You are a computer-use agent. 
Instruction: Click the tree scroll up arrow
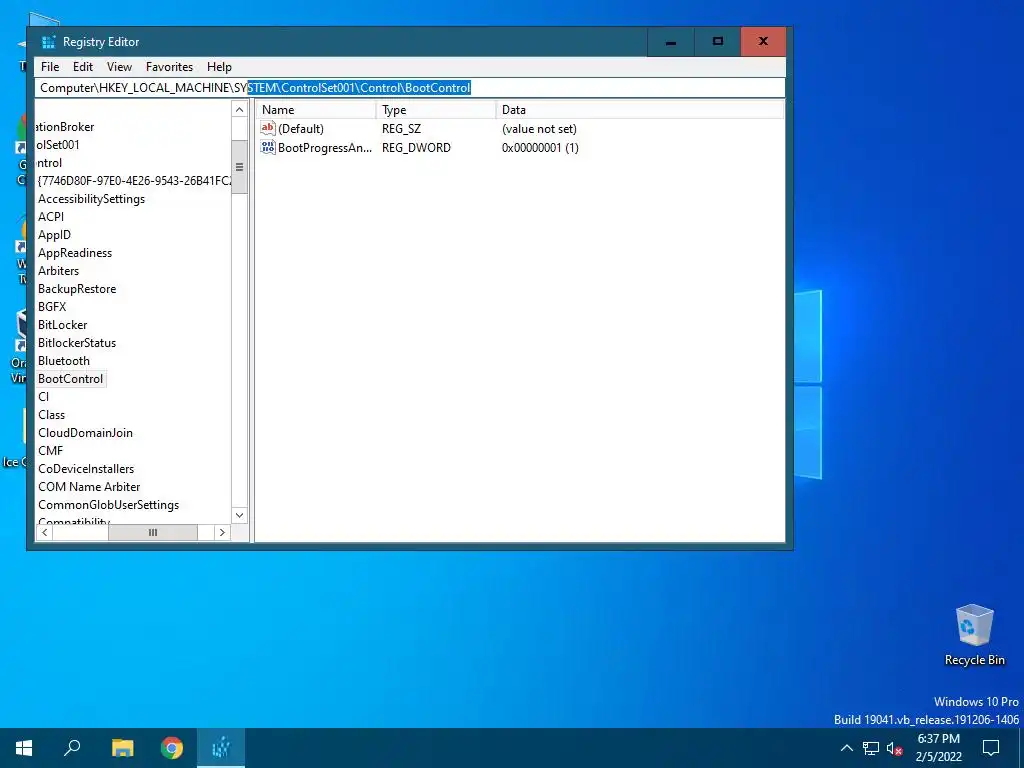(240, 110)
